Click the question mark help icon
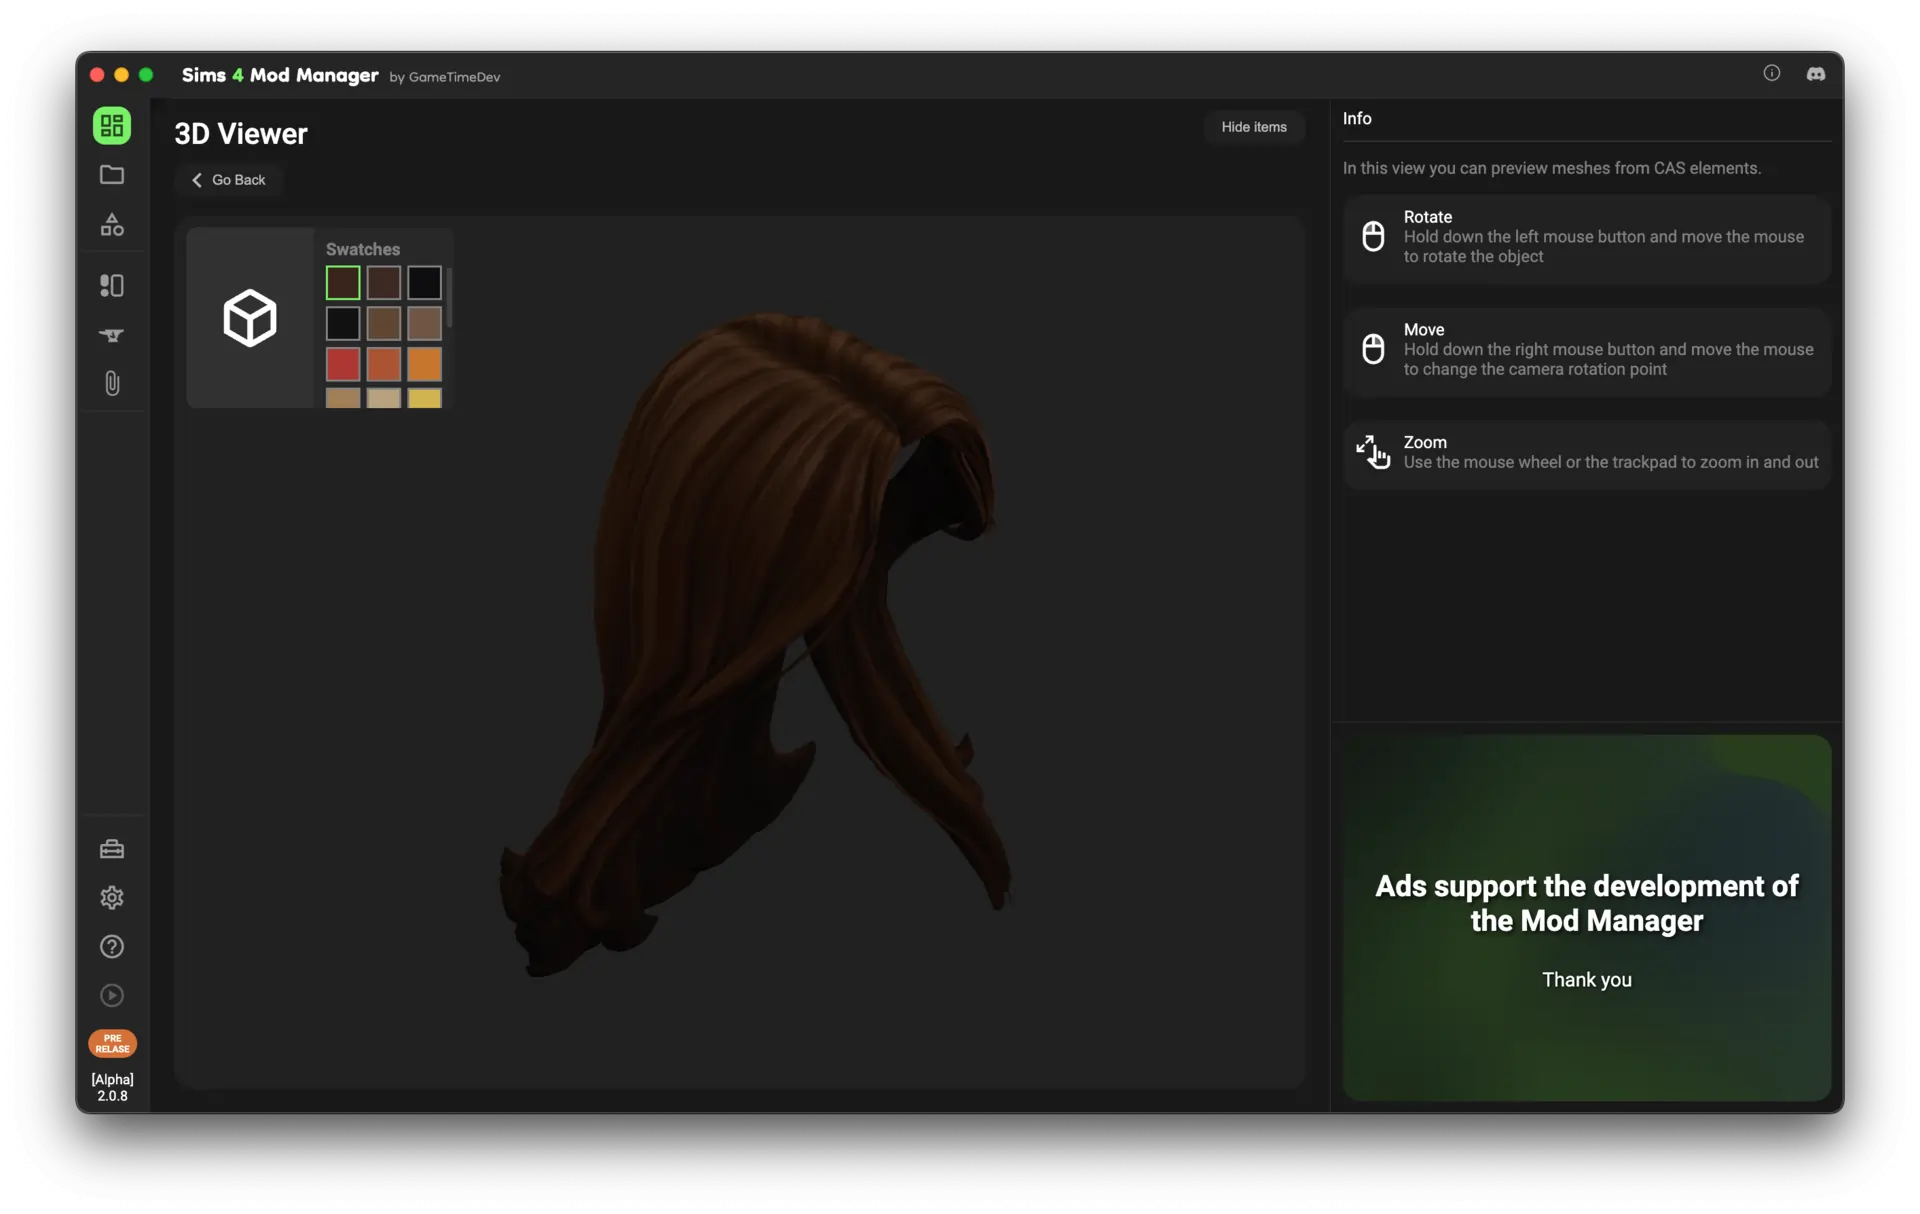The height and width of the screenshot is (1214, 1920). coord(112,947)
